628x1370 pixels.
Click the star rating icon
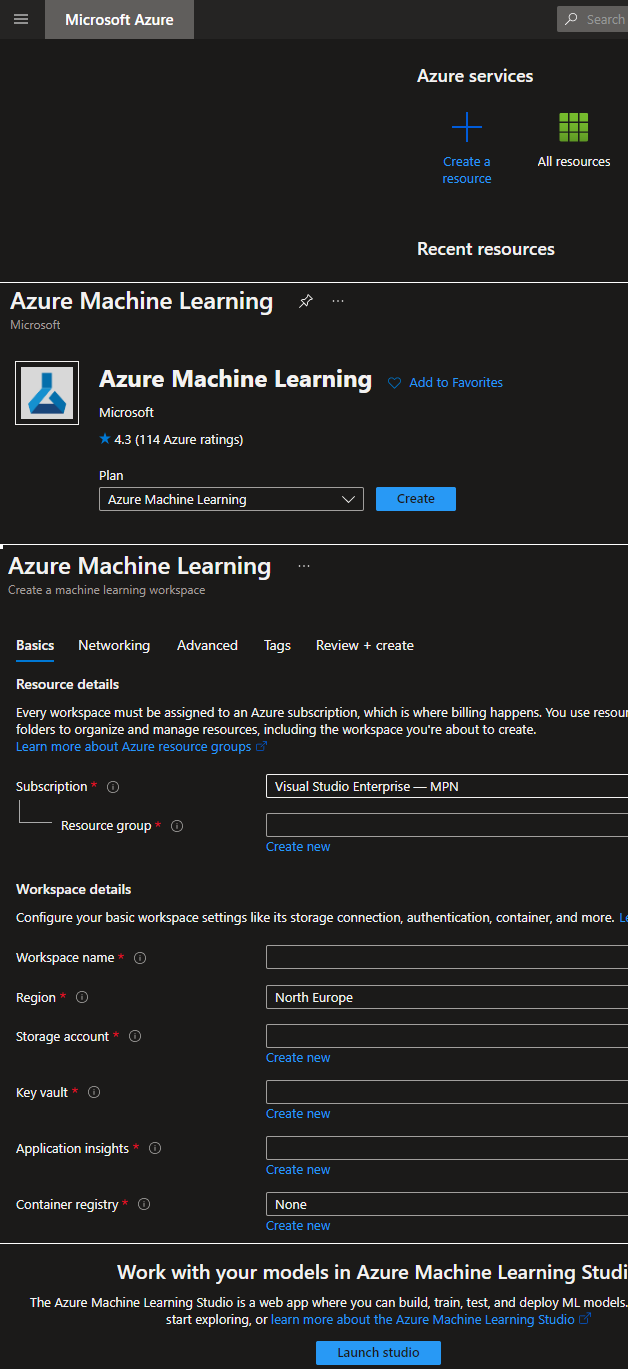105,439
